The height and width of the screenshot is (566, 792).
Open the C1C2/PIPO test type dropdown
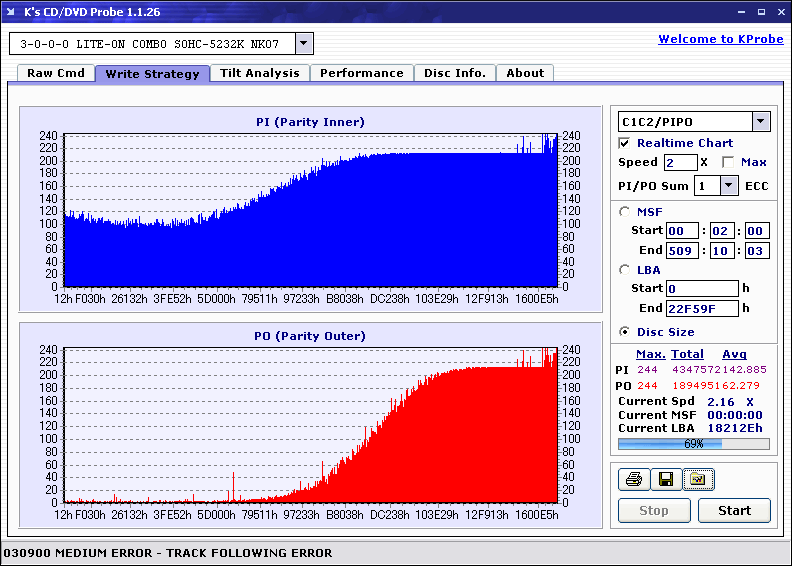coord(761,121)
